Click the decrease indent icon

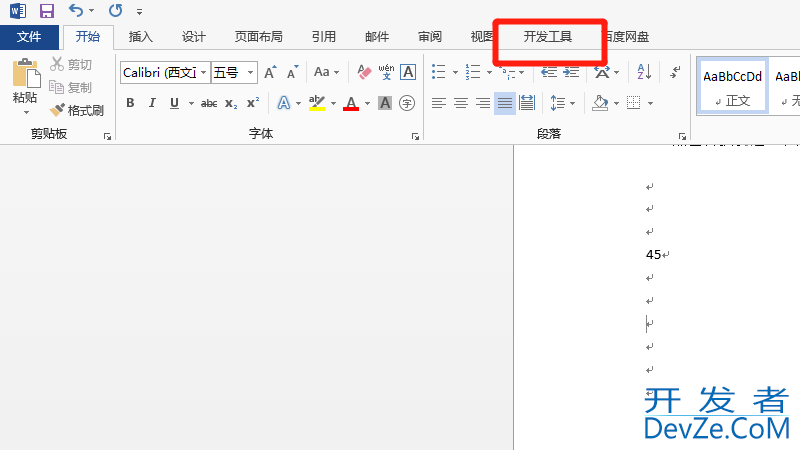coord(549,72)
